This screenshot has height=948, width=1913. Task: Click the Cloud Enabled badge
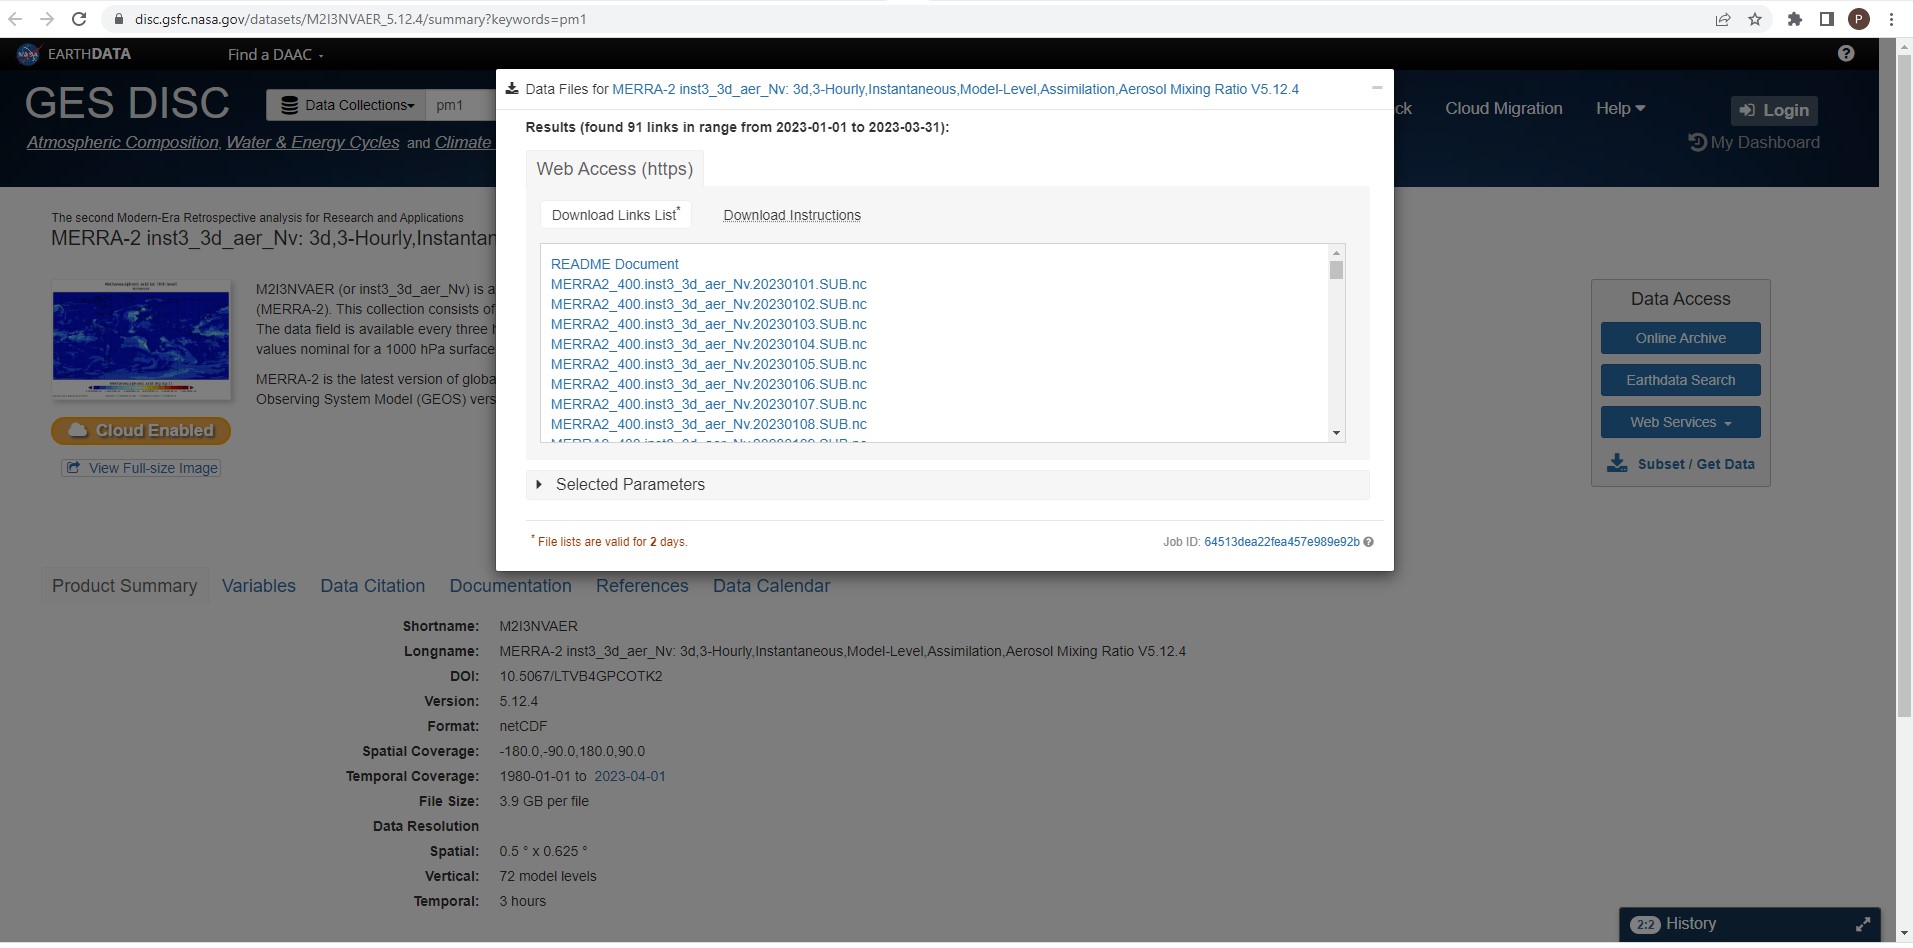click(140, 431)
